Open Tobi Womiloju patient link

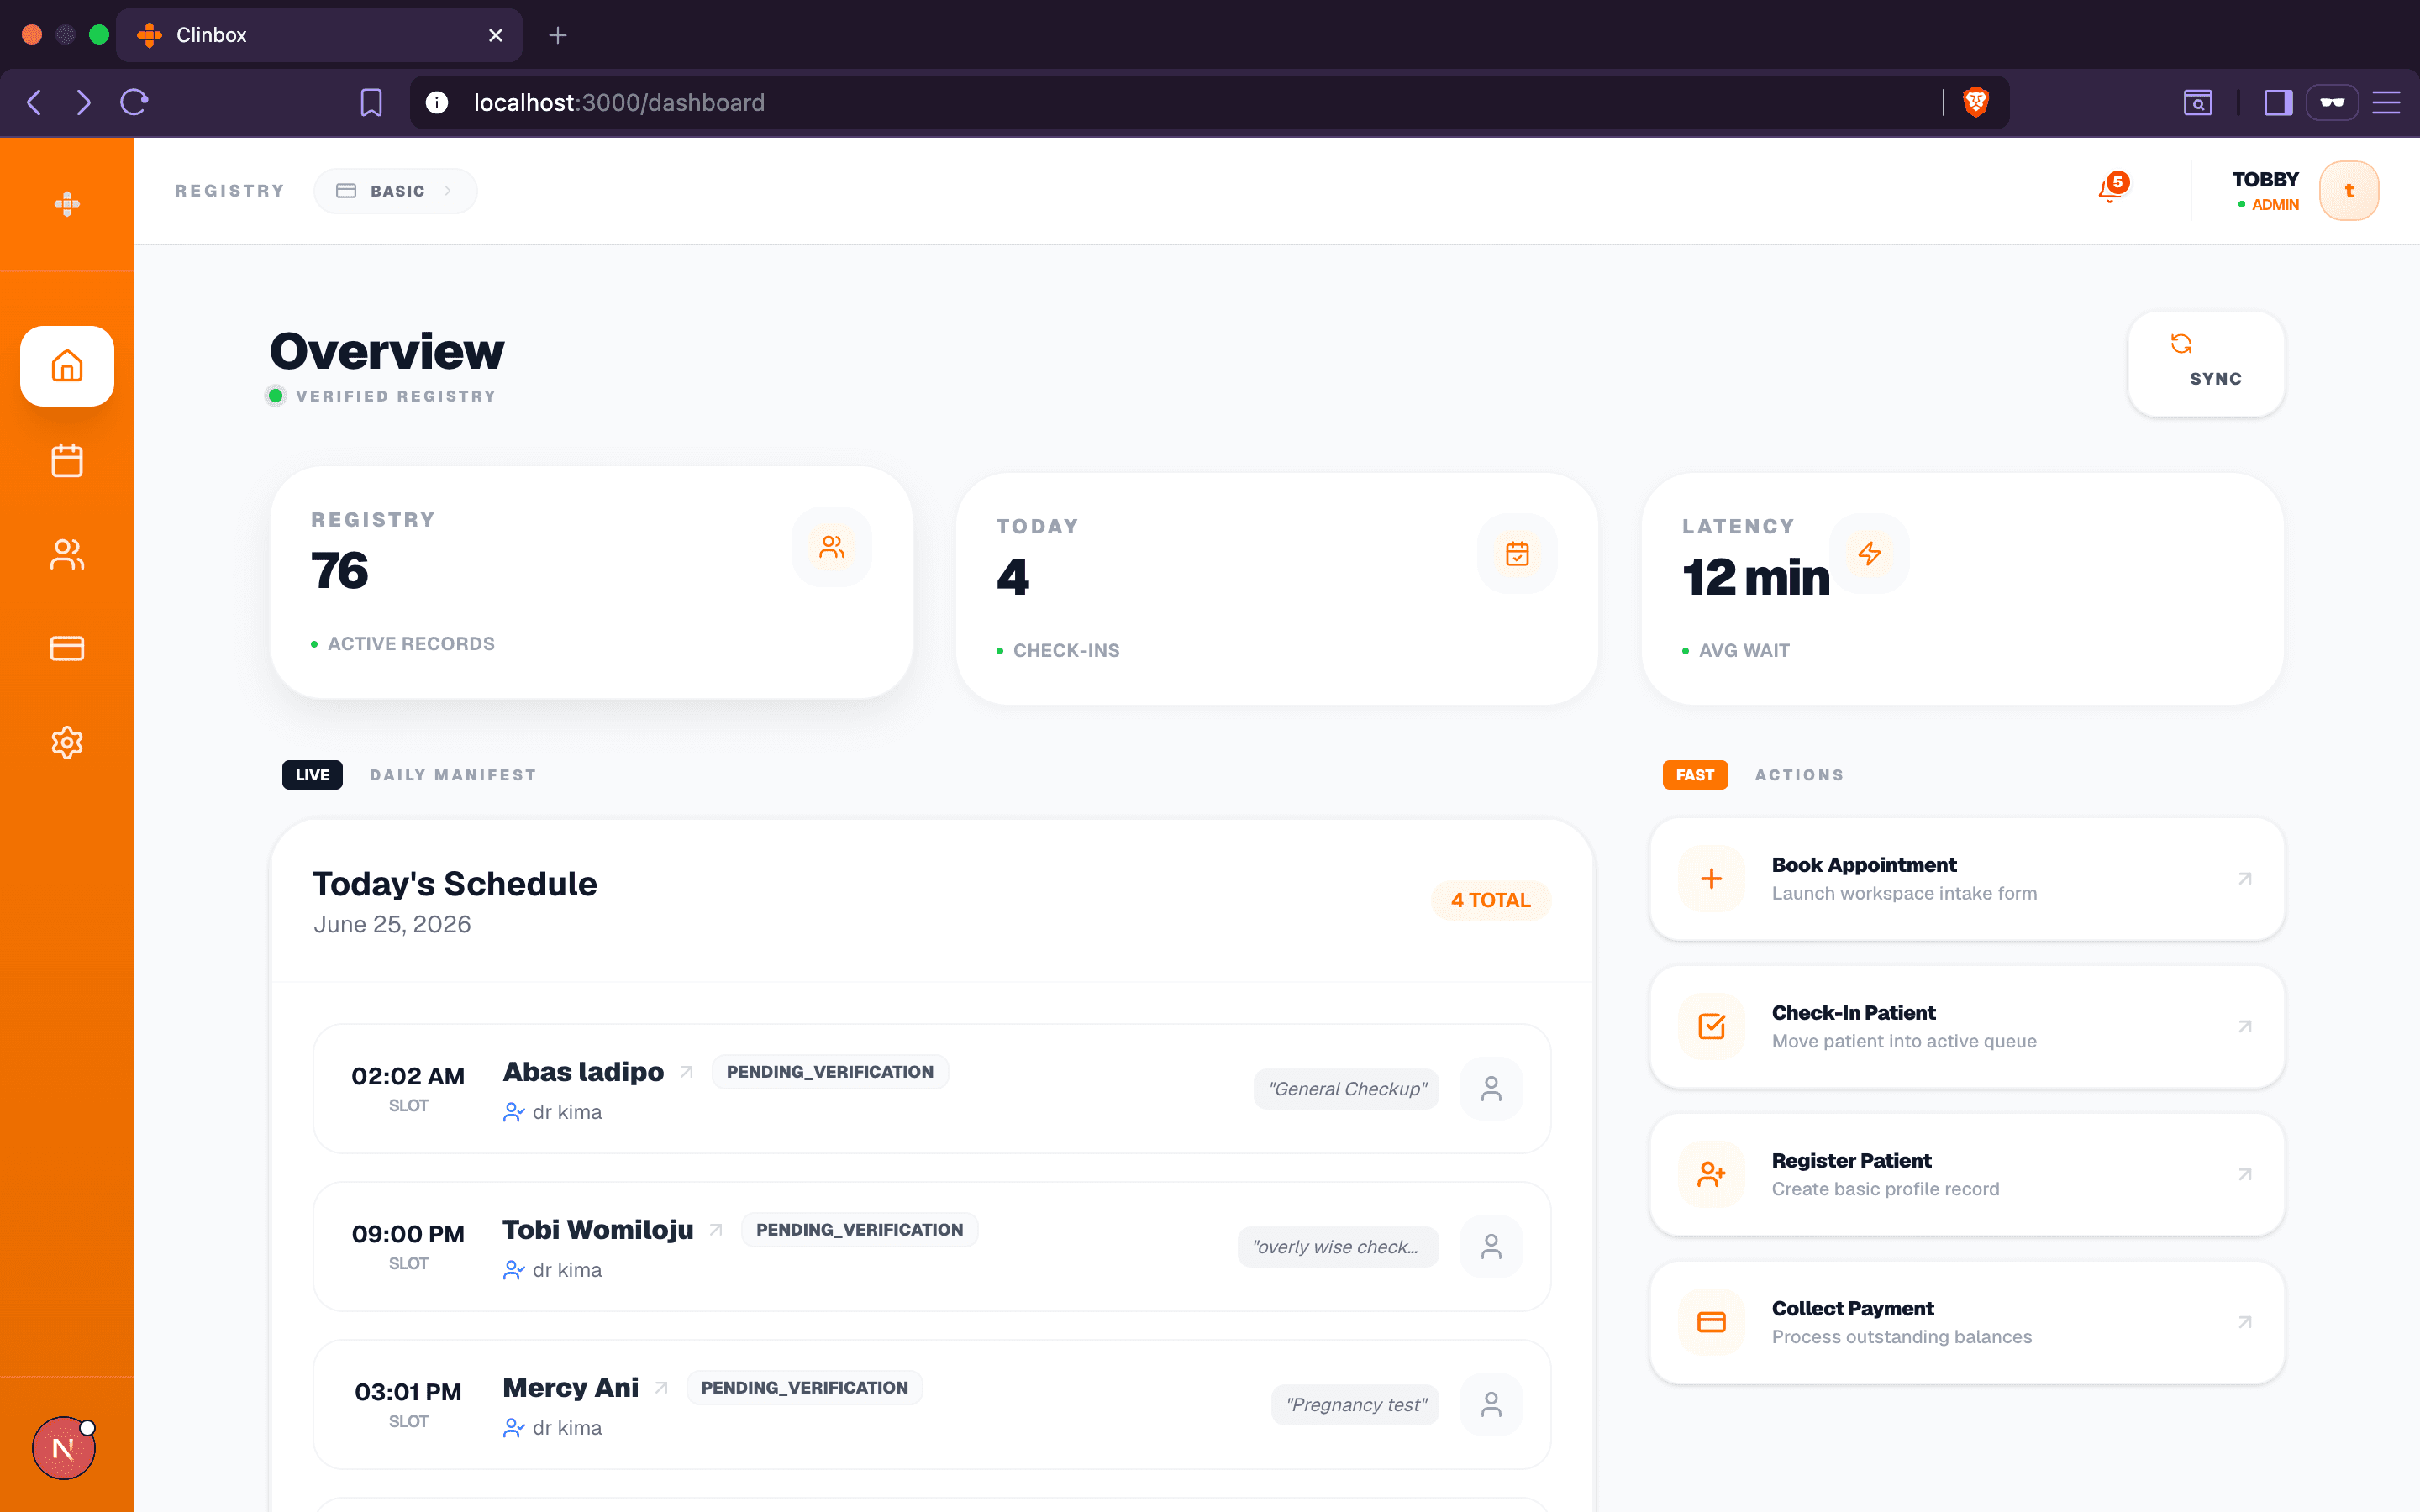[598, 1230]
